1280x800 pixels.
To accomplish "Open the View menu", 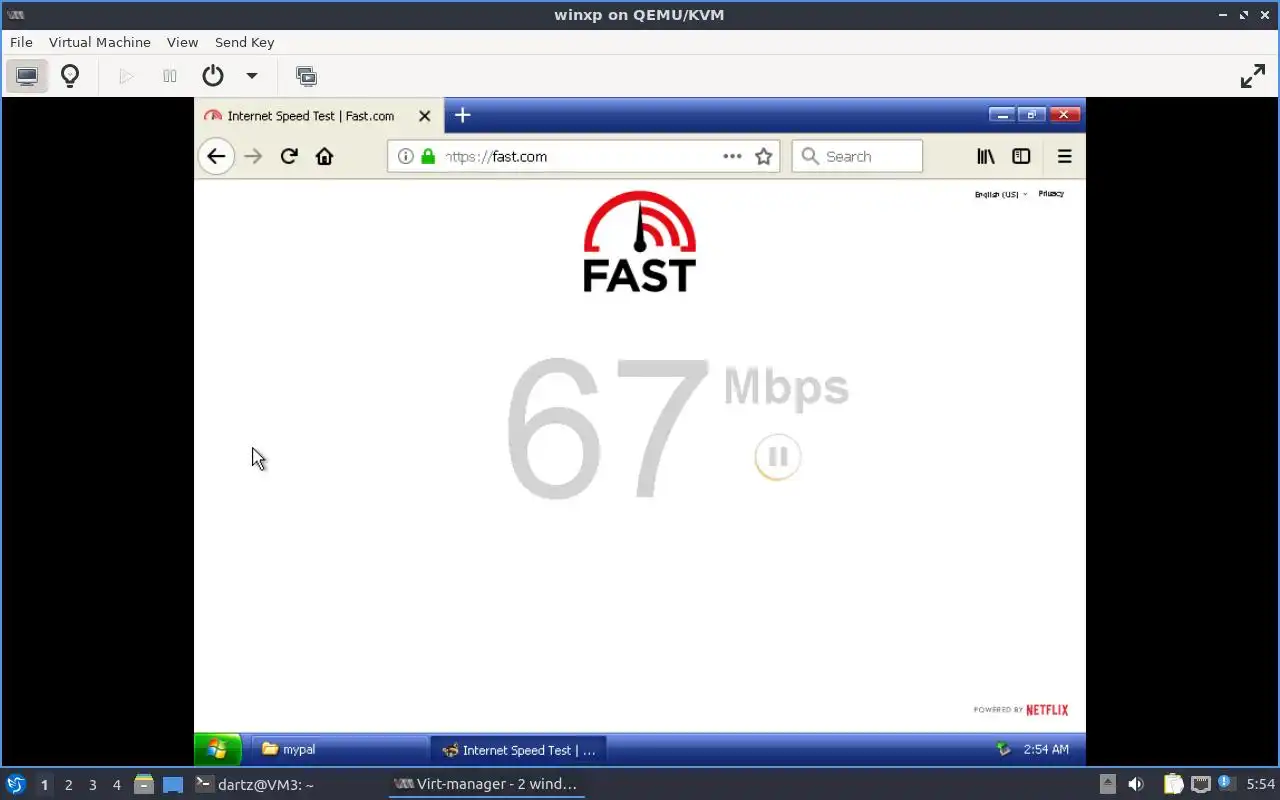I will 183,42.
